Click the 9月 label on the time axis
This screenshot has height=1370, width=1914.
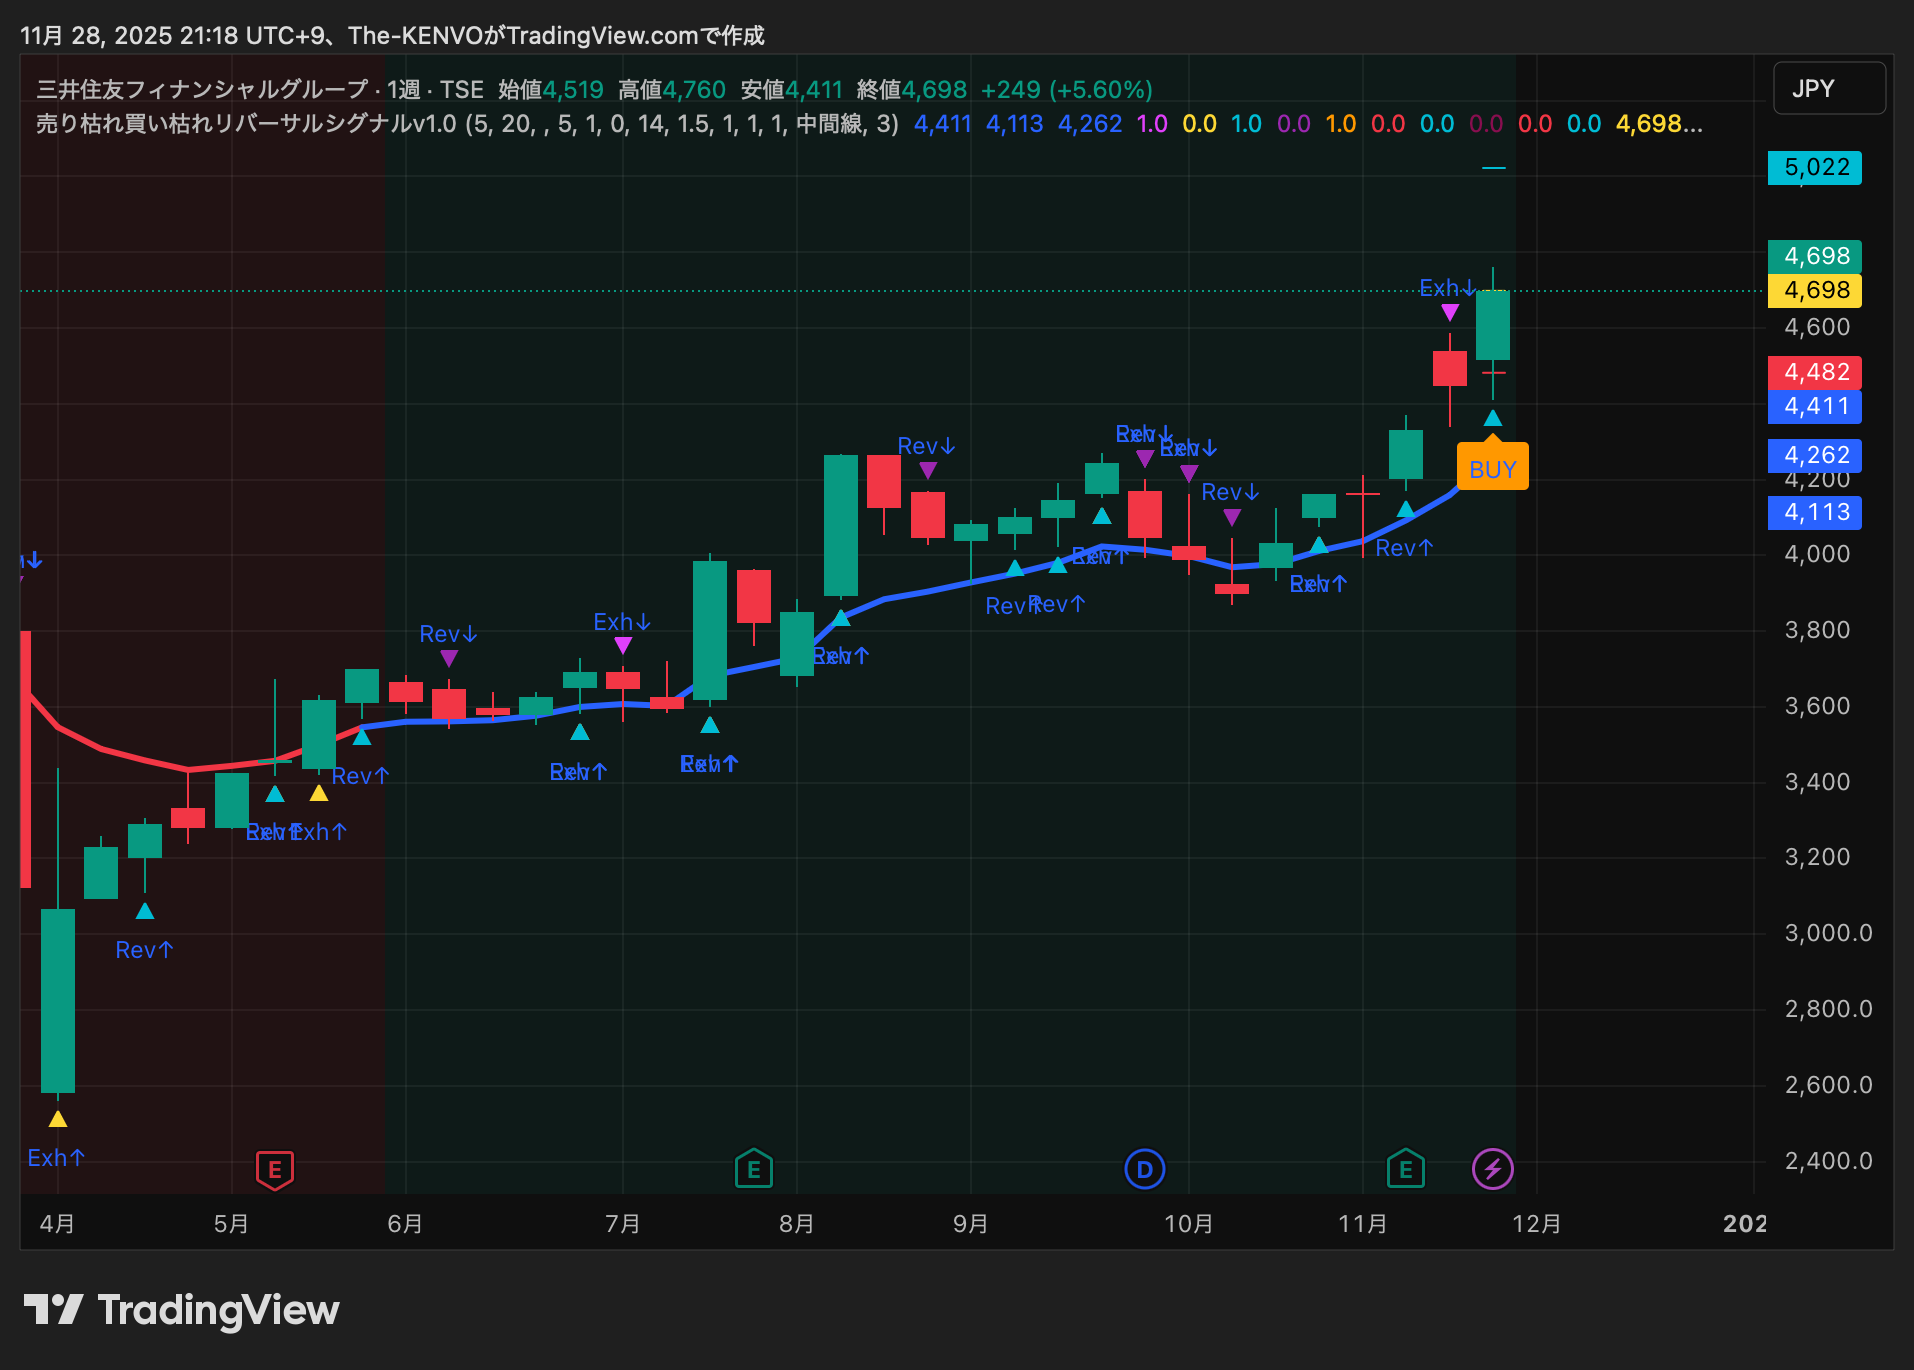(x=970, y=1224)
